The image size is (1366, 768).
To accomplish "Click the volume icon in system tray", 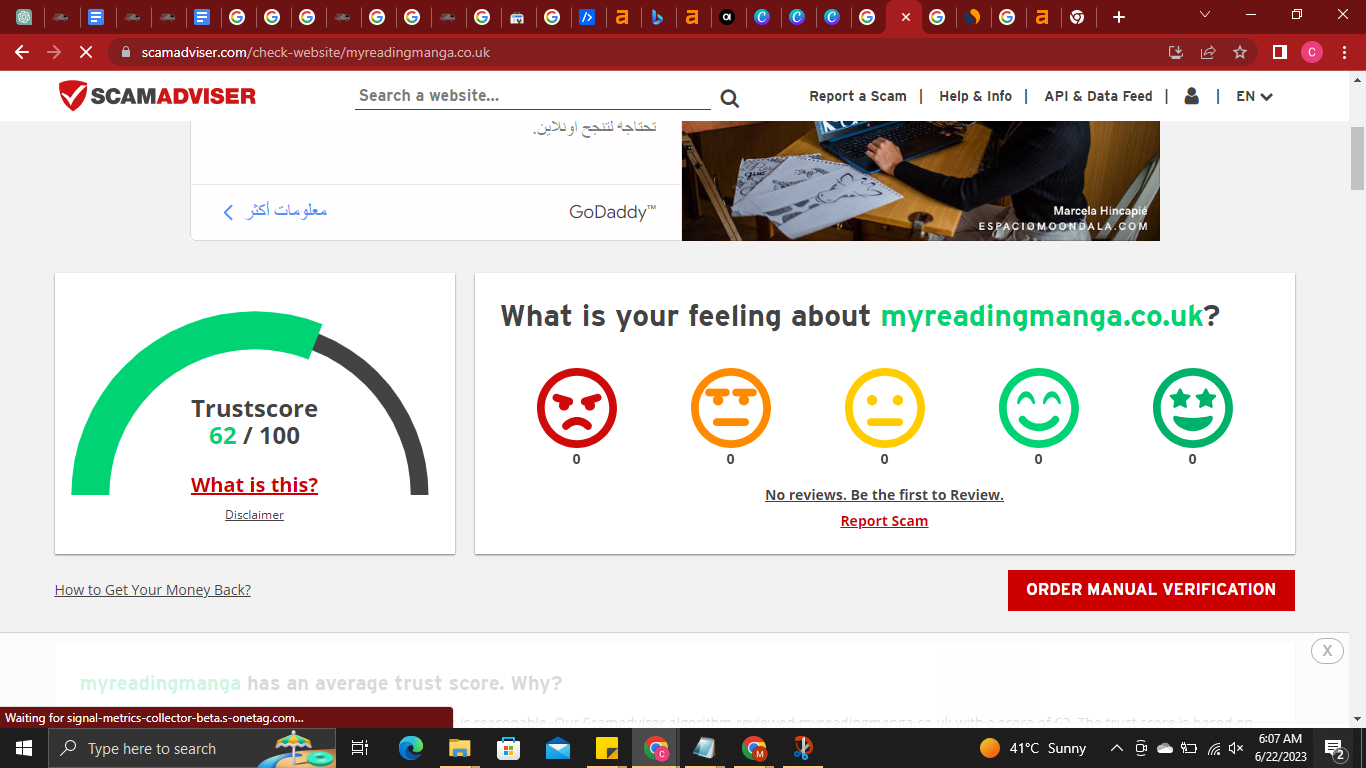I will pyautogui.click(x=1236, y=748).
